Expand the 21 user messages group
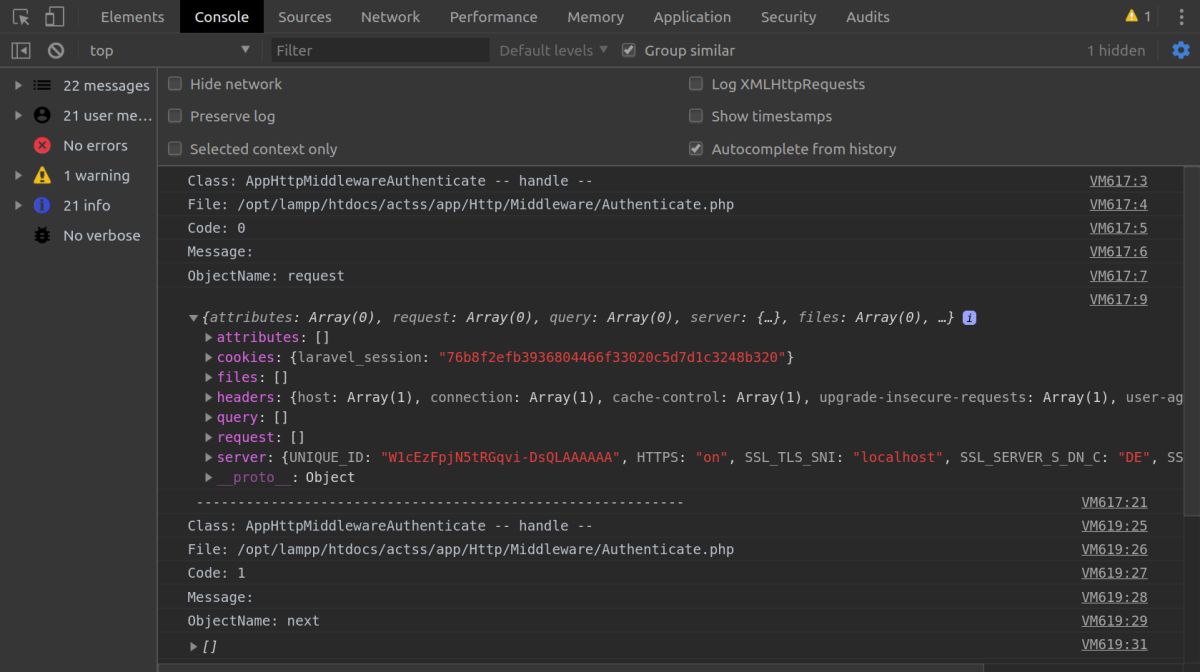The image size is (1200, 672). coord(18,115)
